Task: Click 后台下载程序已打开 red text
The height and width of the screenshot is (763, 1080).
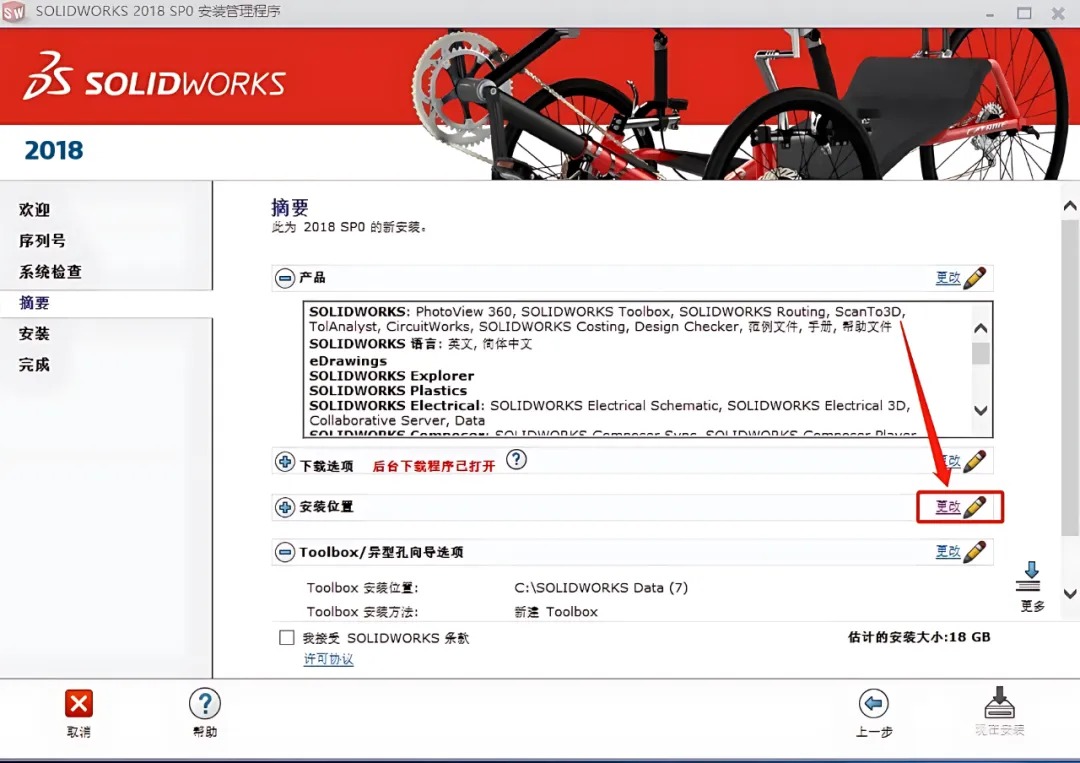Action: coord(434,466)
